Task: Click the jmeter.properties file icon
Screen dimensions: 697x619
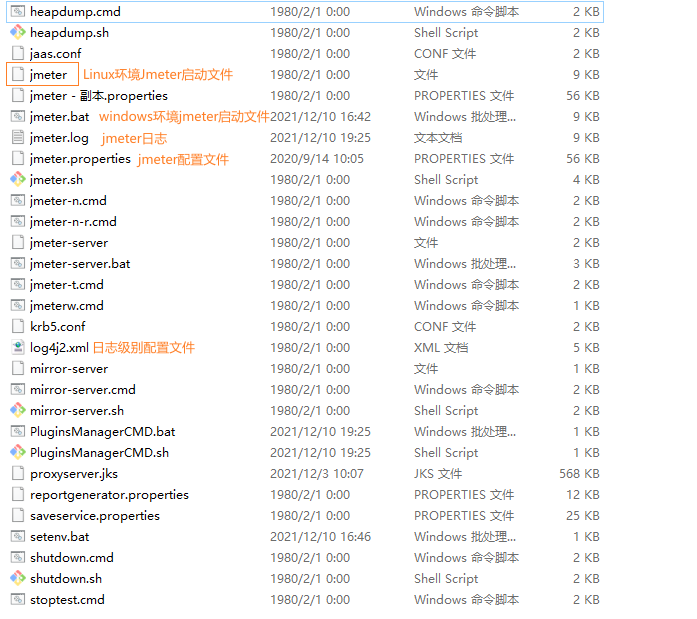Action: [18, 158]
